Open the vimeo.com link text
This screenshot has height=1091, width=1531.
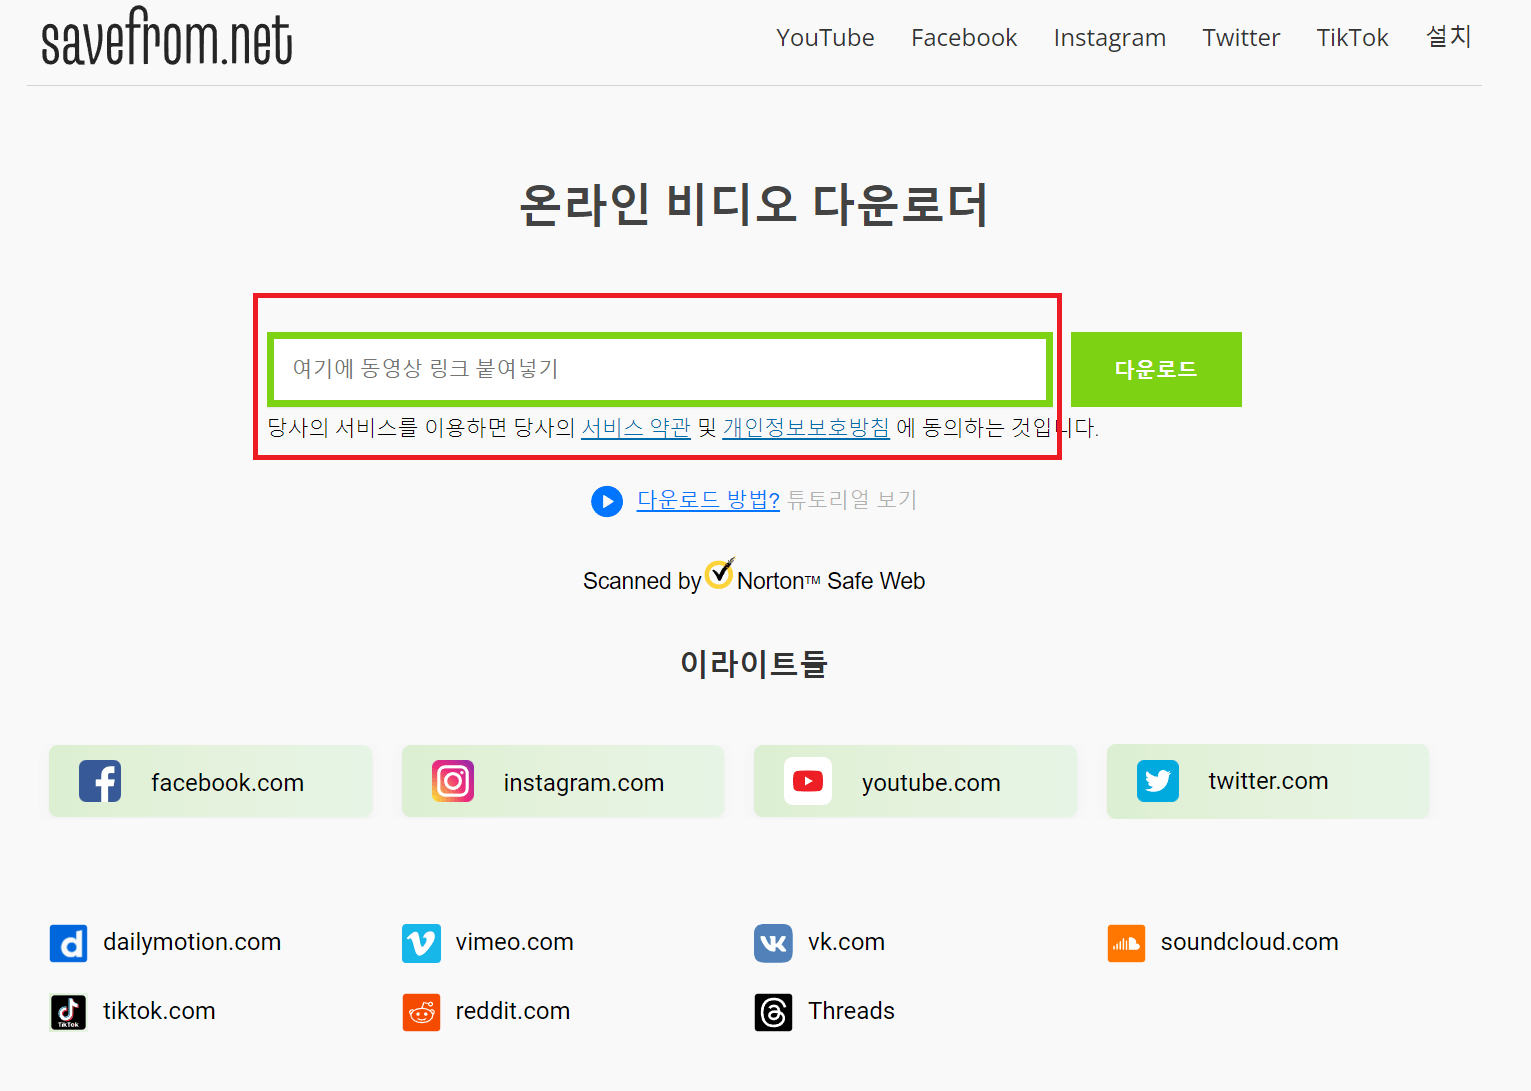click(514, 942)
